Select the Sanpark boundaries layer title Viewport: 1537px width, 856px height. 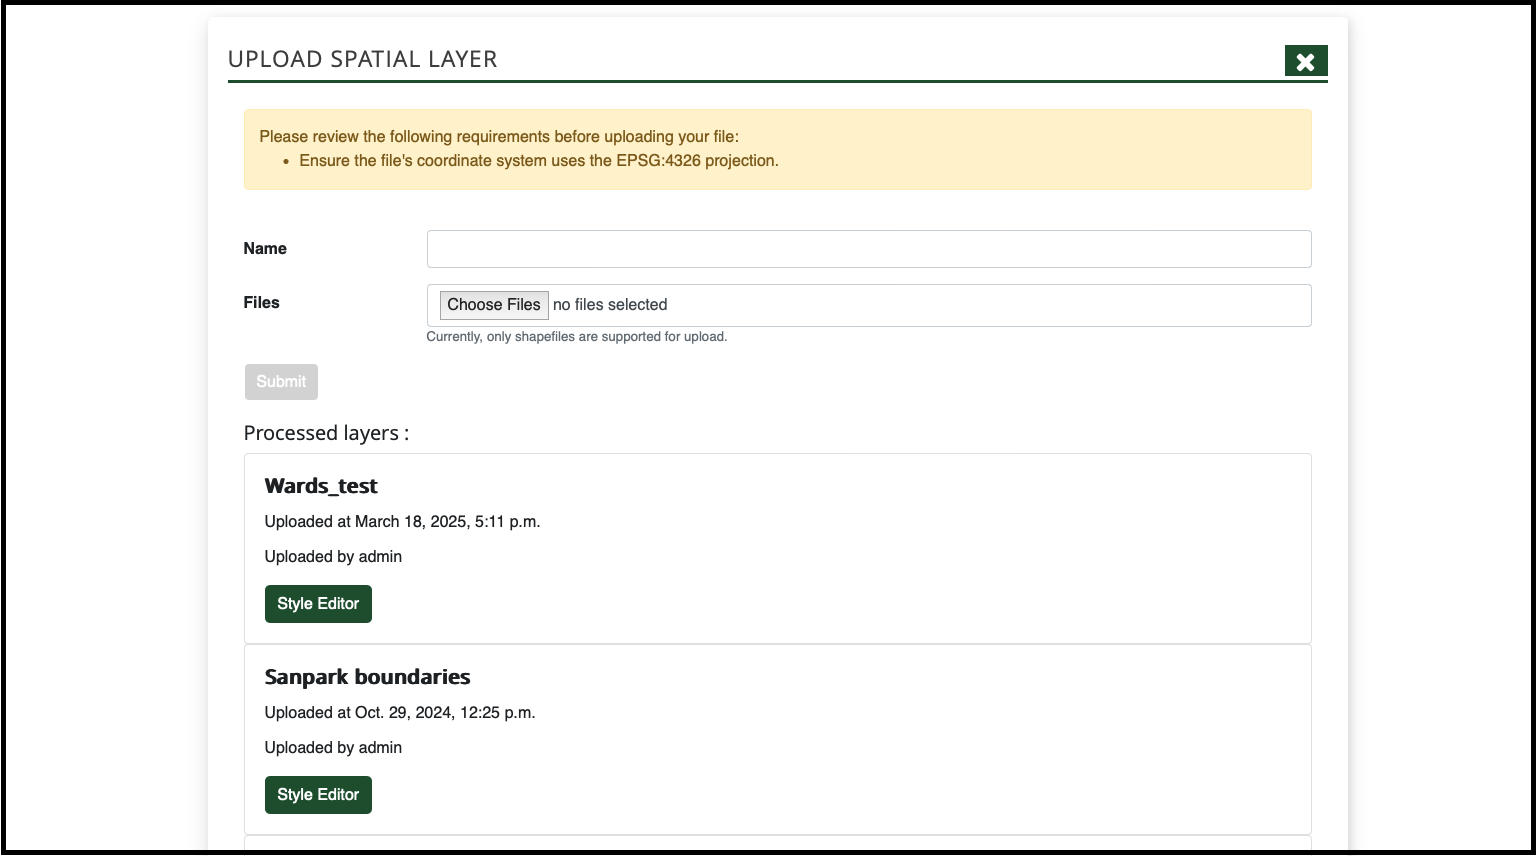[367, 677]
